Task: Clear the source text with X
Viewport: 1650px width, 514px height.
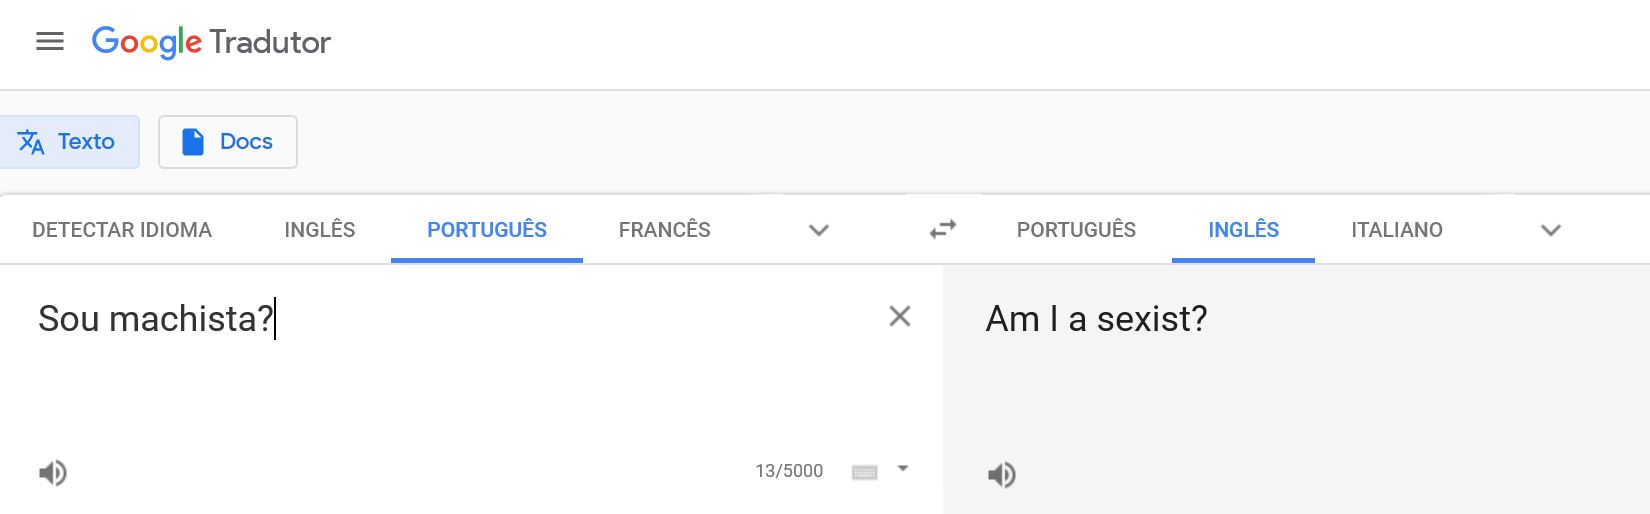Action: (899, 317)
